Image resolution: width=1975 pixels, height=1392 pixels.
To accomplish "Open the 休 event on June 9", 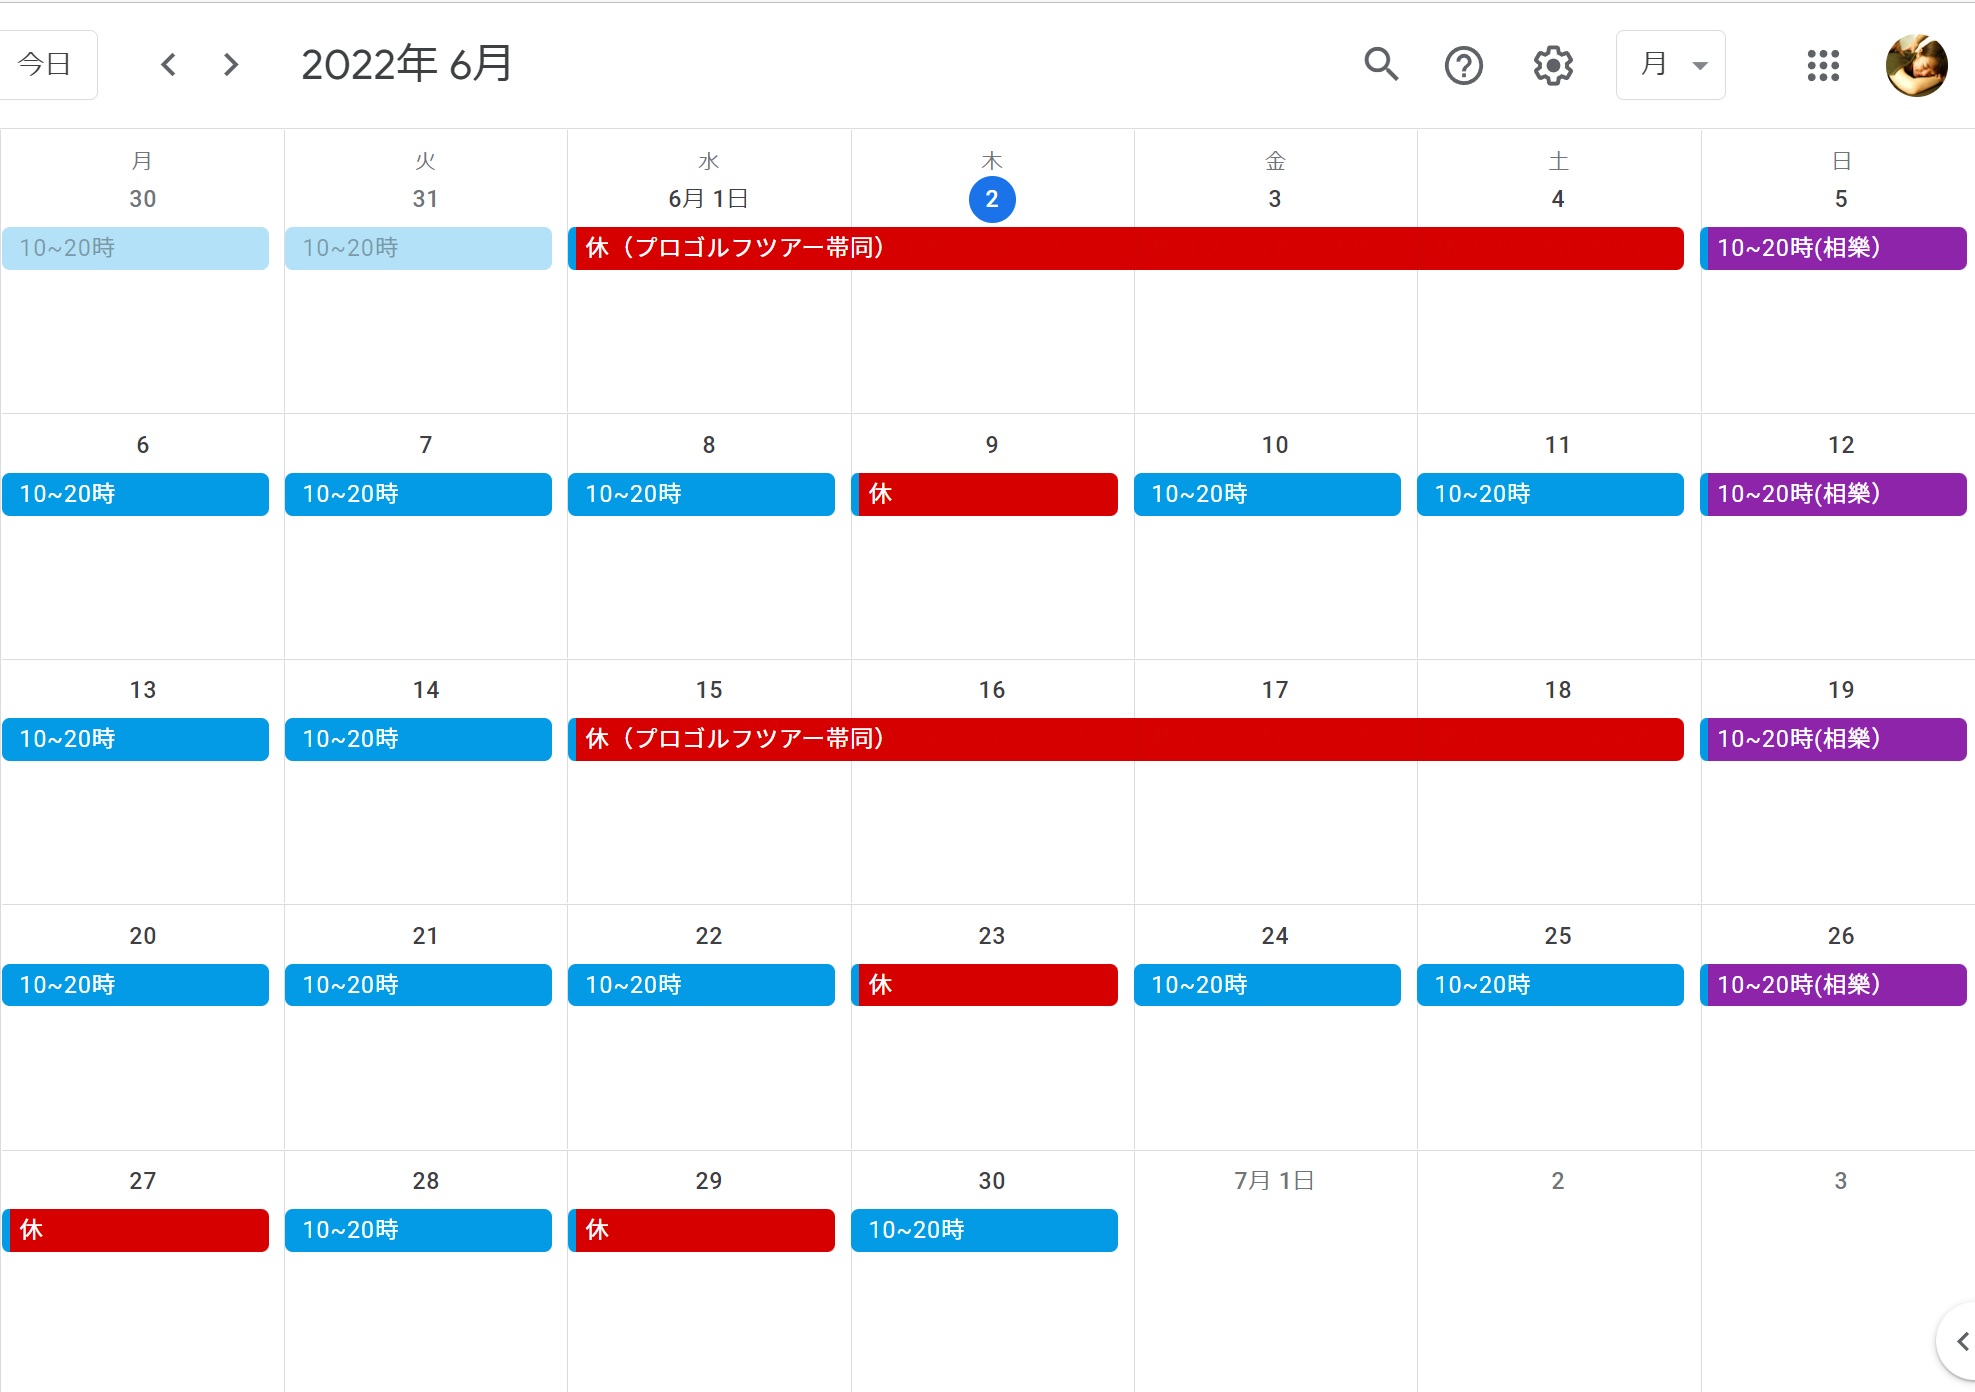I will click(984, 494).
